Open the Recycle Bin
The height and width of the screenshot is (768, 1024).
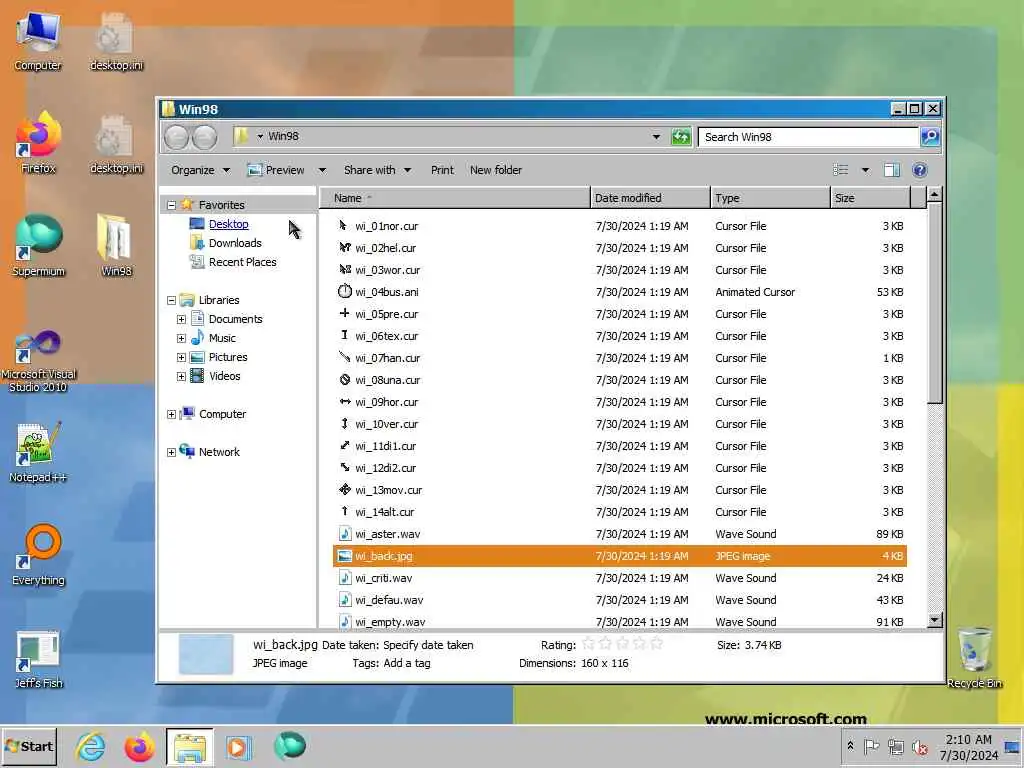(974, 658)
